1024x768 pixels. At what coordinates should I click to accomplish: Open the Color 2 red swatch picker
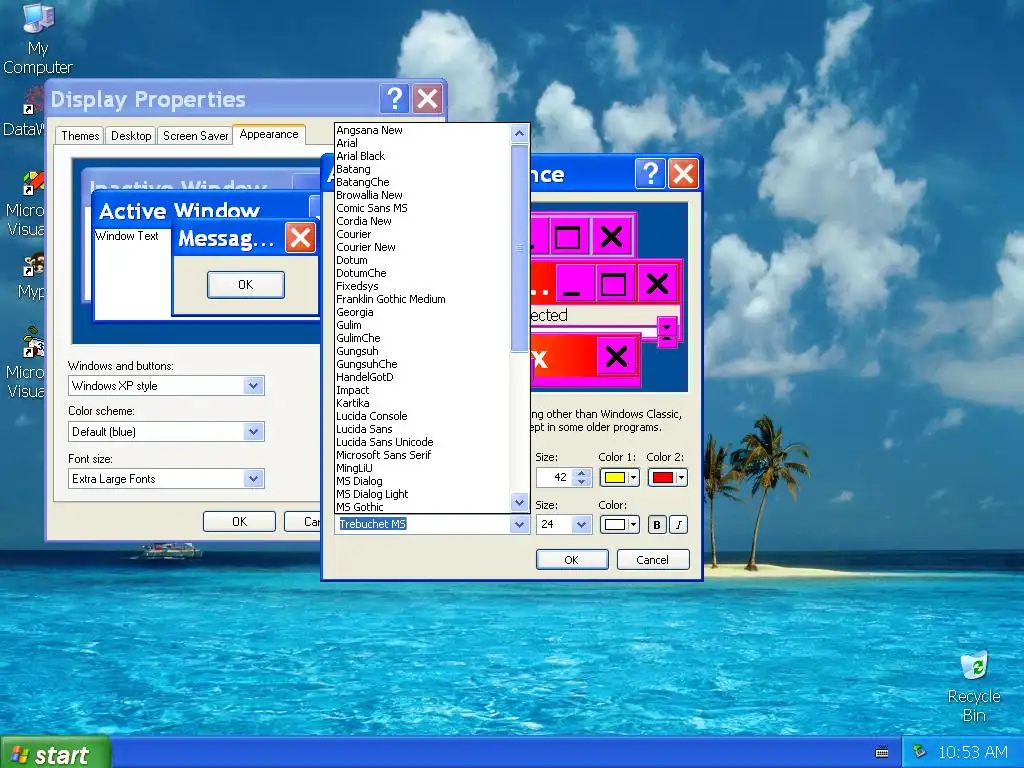pos(667,477)
